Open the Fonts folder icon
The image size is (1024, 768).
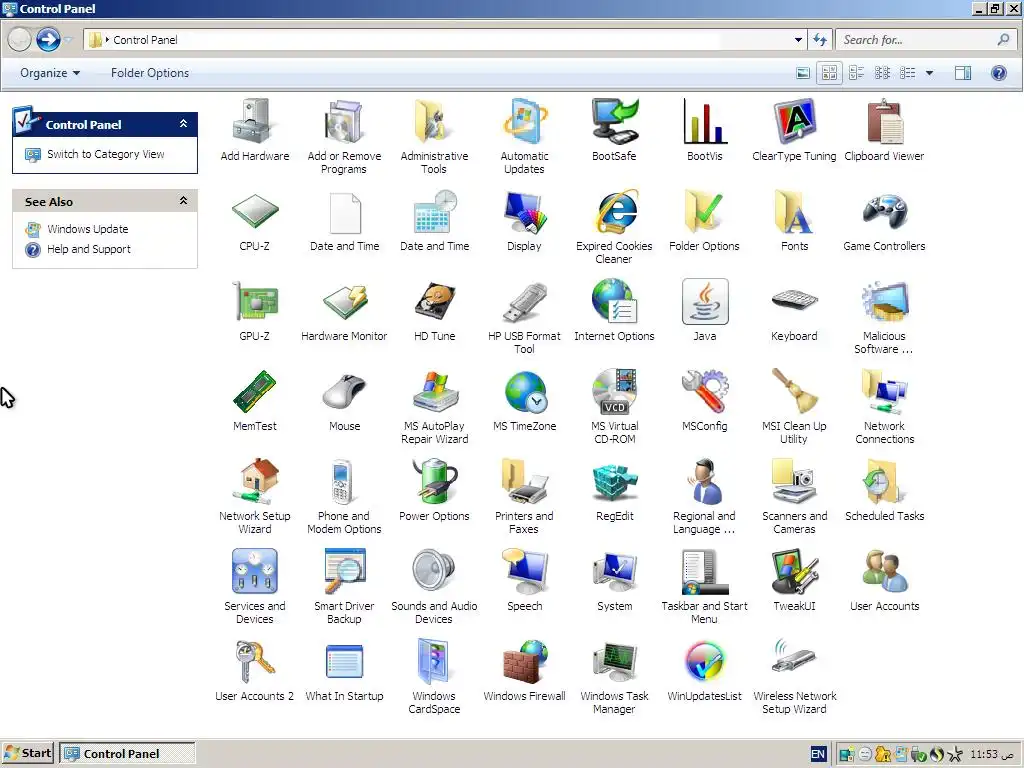pyautogui.click(x=794, y=221)
